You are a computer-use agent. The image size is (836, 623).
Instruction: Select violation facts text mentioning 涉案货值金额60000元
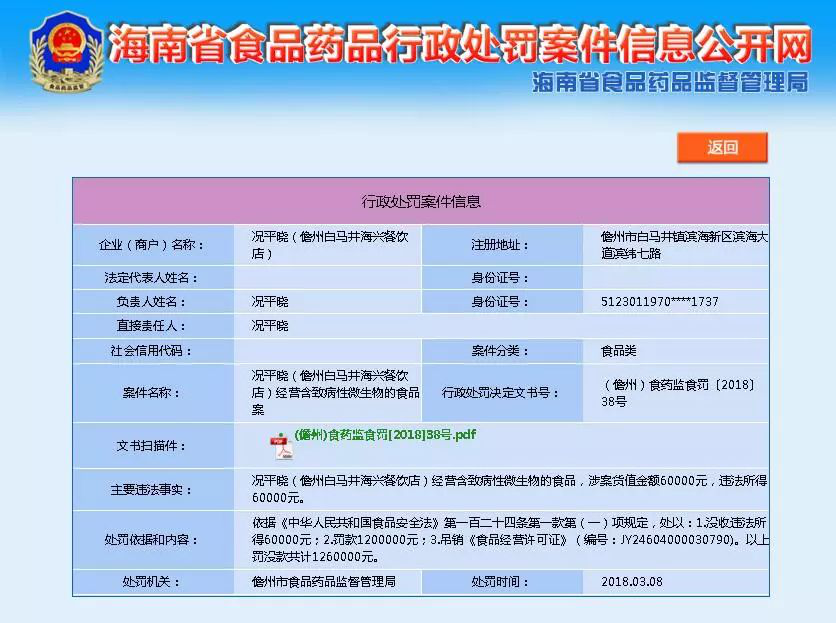[x=509, y=489]
